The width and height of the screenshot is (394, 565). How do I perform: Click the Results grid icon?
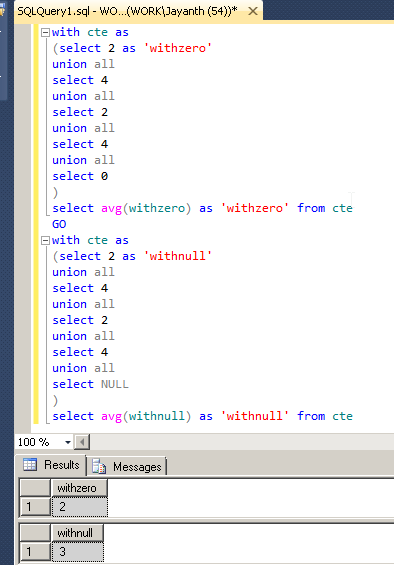(x=30, y=464)
